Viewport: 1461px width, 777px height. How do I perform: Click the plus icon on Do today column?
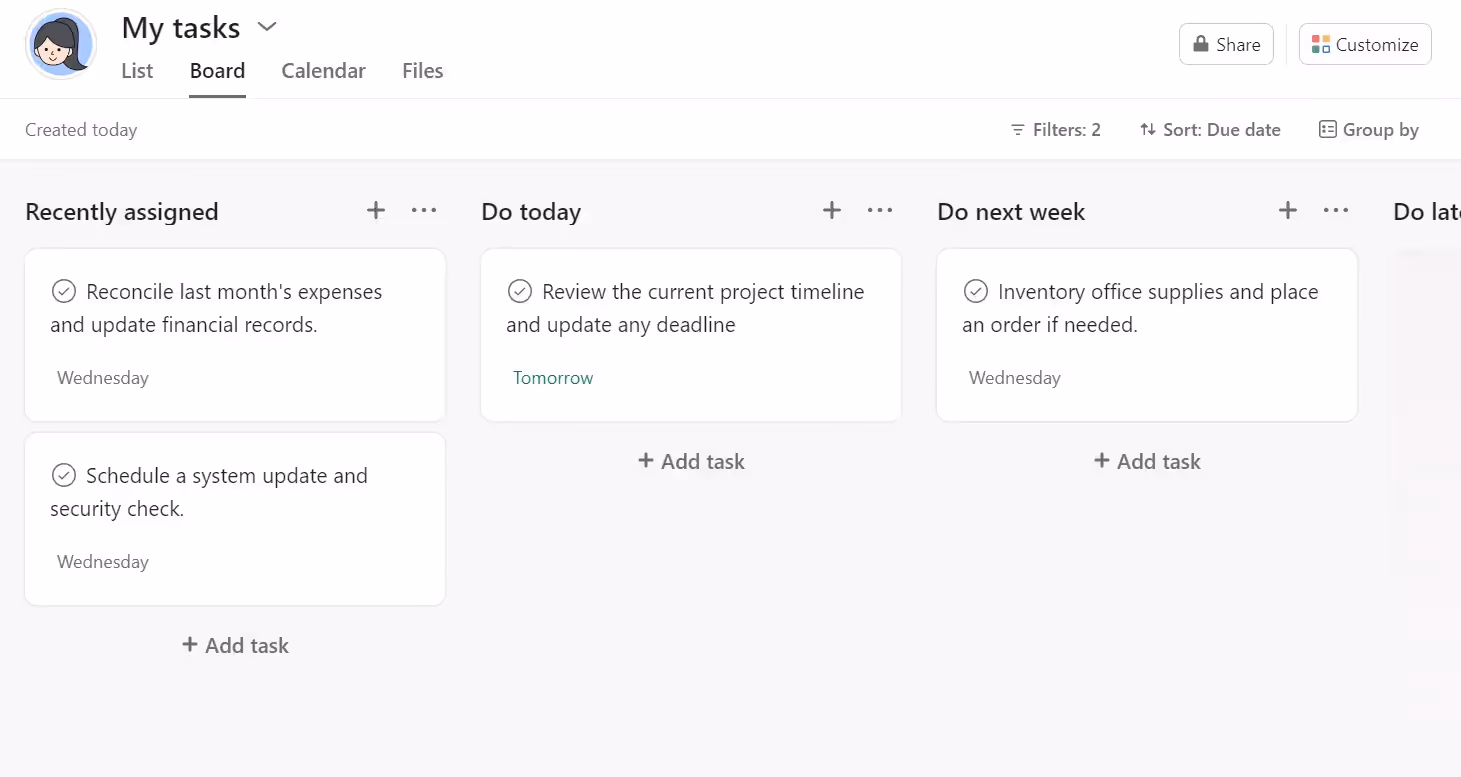[x=831, y=210]
